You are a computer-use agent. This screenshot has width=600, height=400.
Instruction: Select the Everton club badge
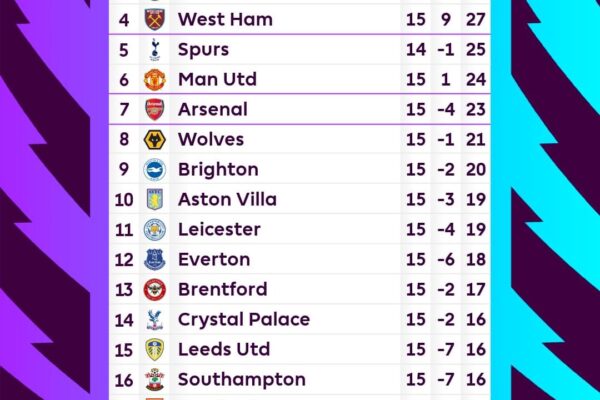point(154,259)
